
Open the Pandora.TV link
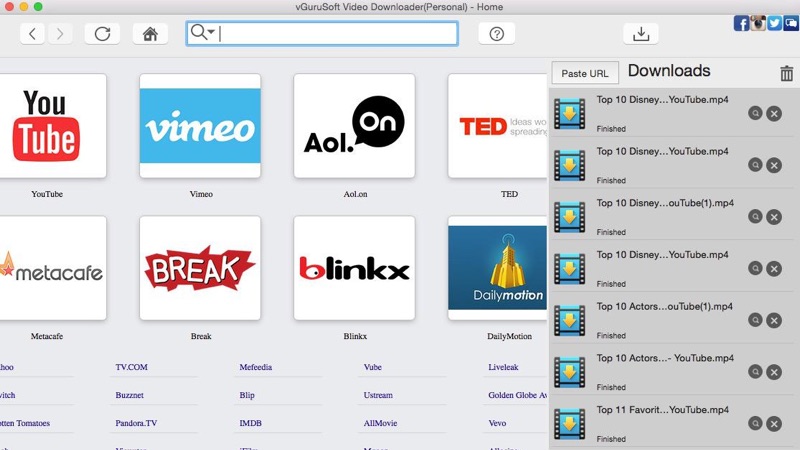pos(136,423)
